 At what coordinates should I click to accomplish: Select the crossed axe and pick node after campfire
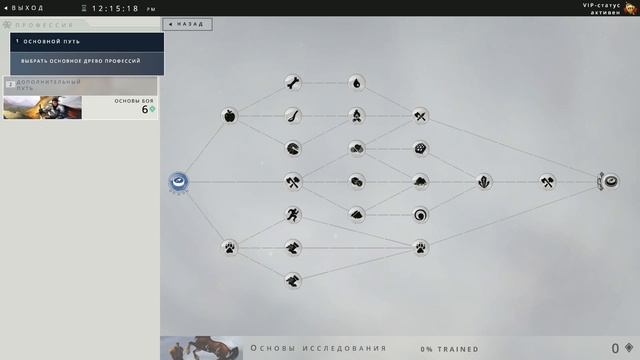tap(420, 116)
